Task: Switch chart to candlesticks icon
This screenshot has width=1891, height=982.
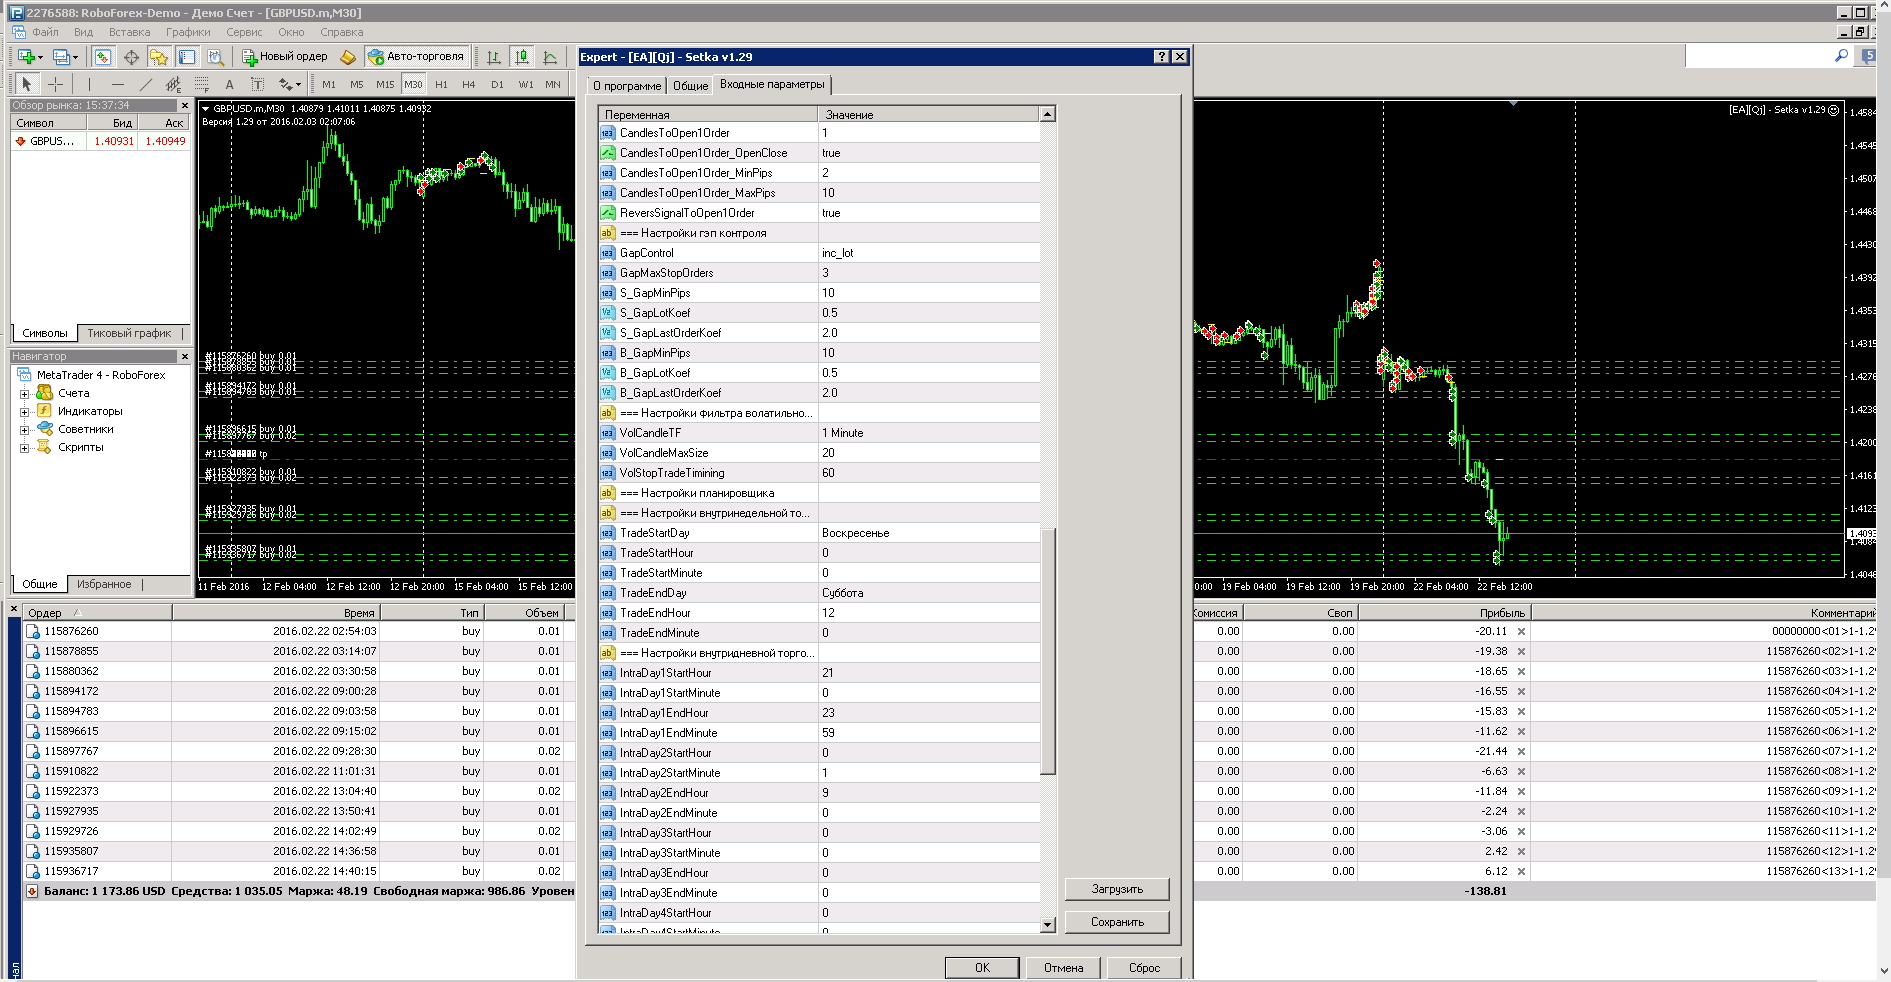Action: [522, 57]
